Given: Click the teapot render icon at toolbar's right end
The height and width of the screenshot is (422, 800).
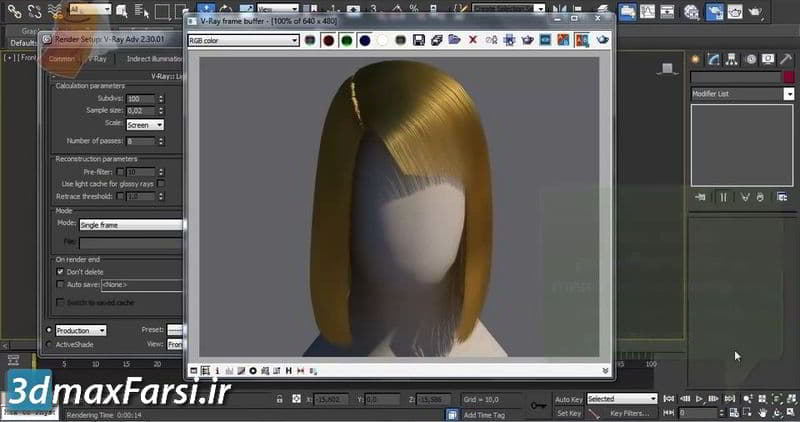Looking at the screenshot, I should pos(603,40).
